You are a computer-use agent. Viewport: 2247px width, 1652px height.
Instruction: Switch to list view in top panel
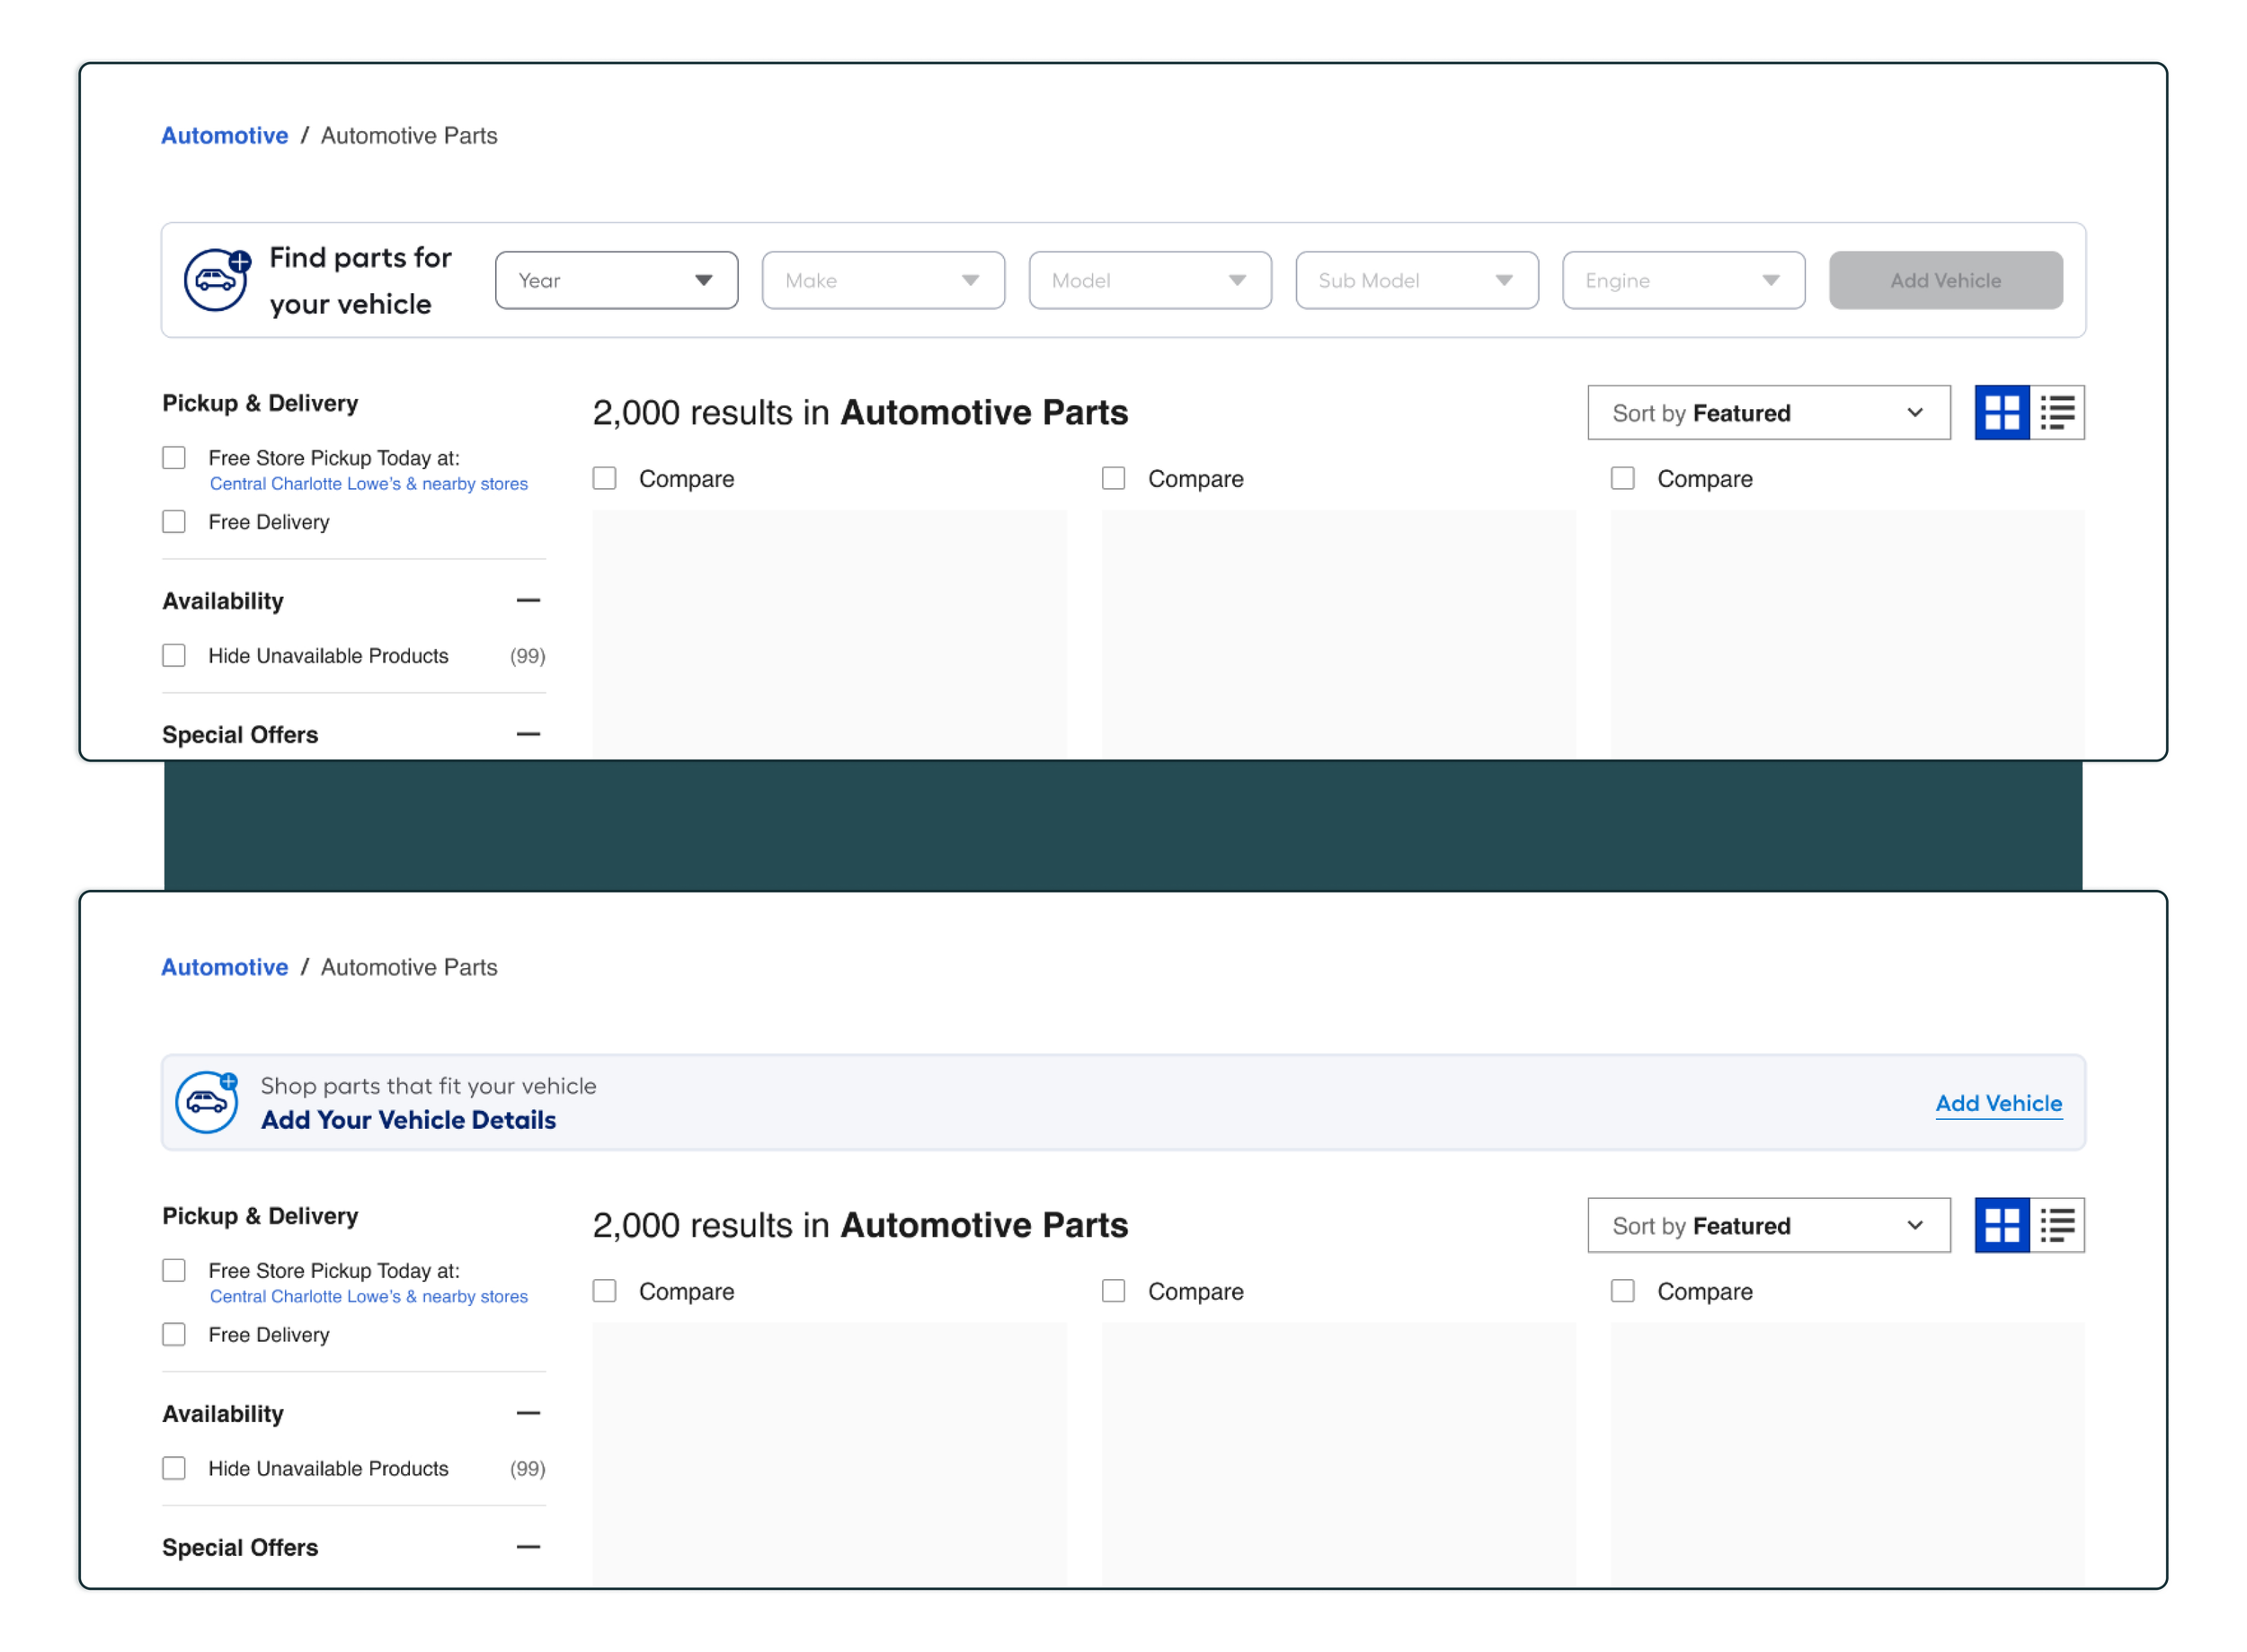pos(2057,412)
